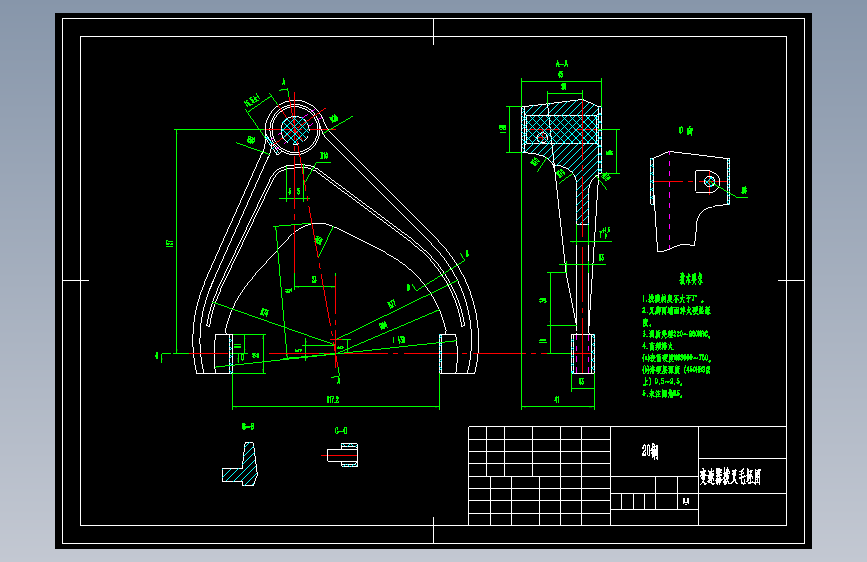Click the lower boss with magenta lines in A-A
This screenshot has height=562, width=867.
(x=583, y=353)
